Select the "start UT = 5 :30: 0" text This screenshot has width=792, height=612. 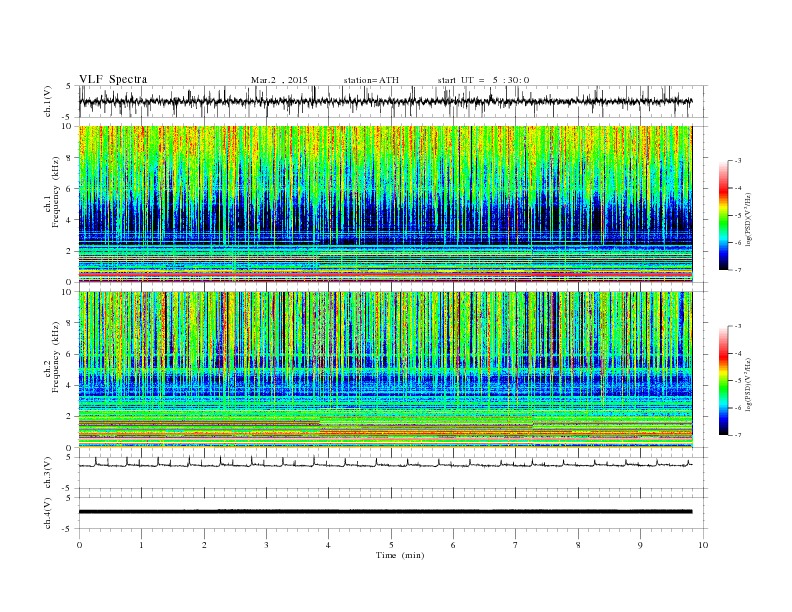[483, 80]
